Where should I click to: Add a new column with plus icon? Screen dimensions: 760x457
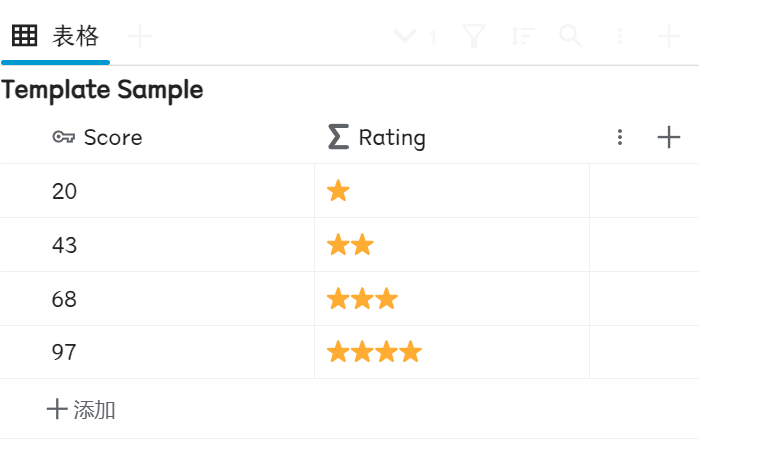click(668, 138)
